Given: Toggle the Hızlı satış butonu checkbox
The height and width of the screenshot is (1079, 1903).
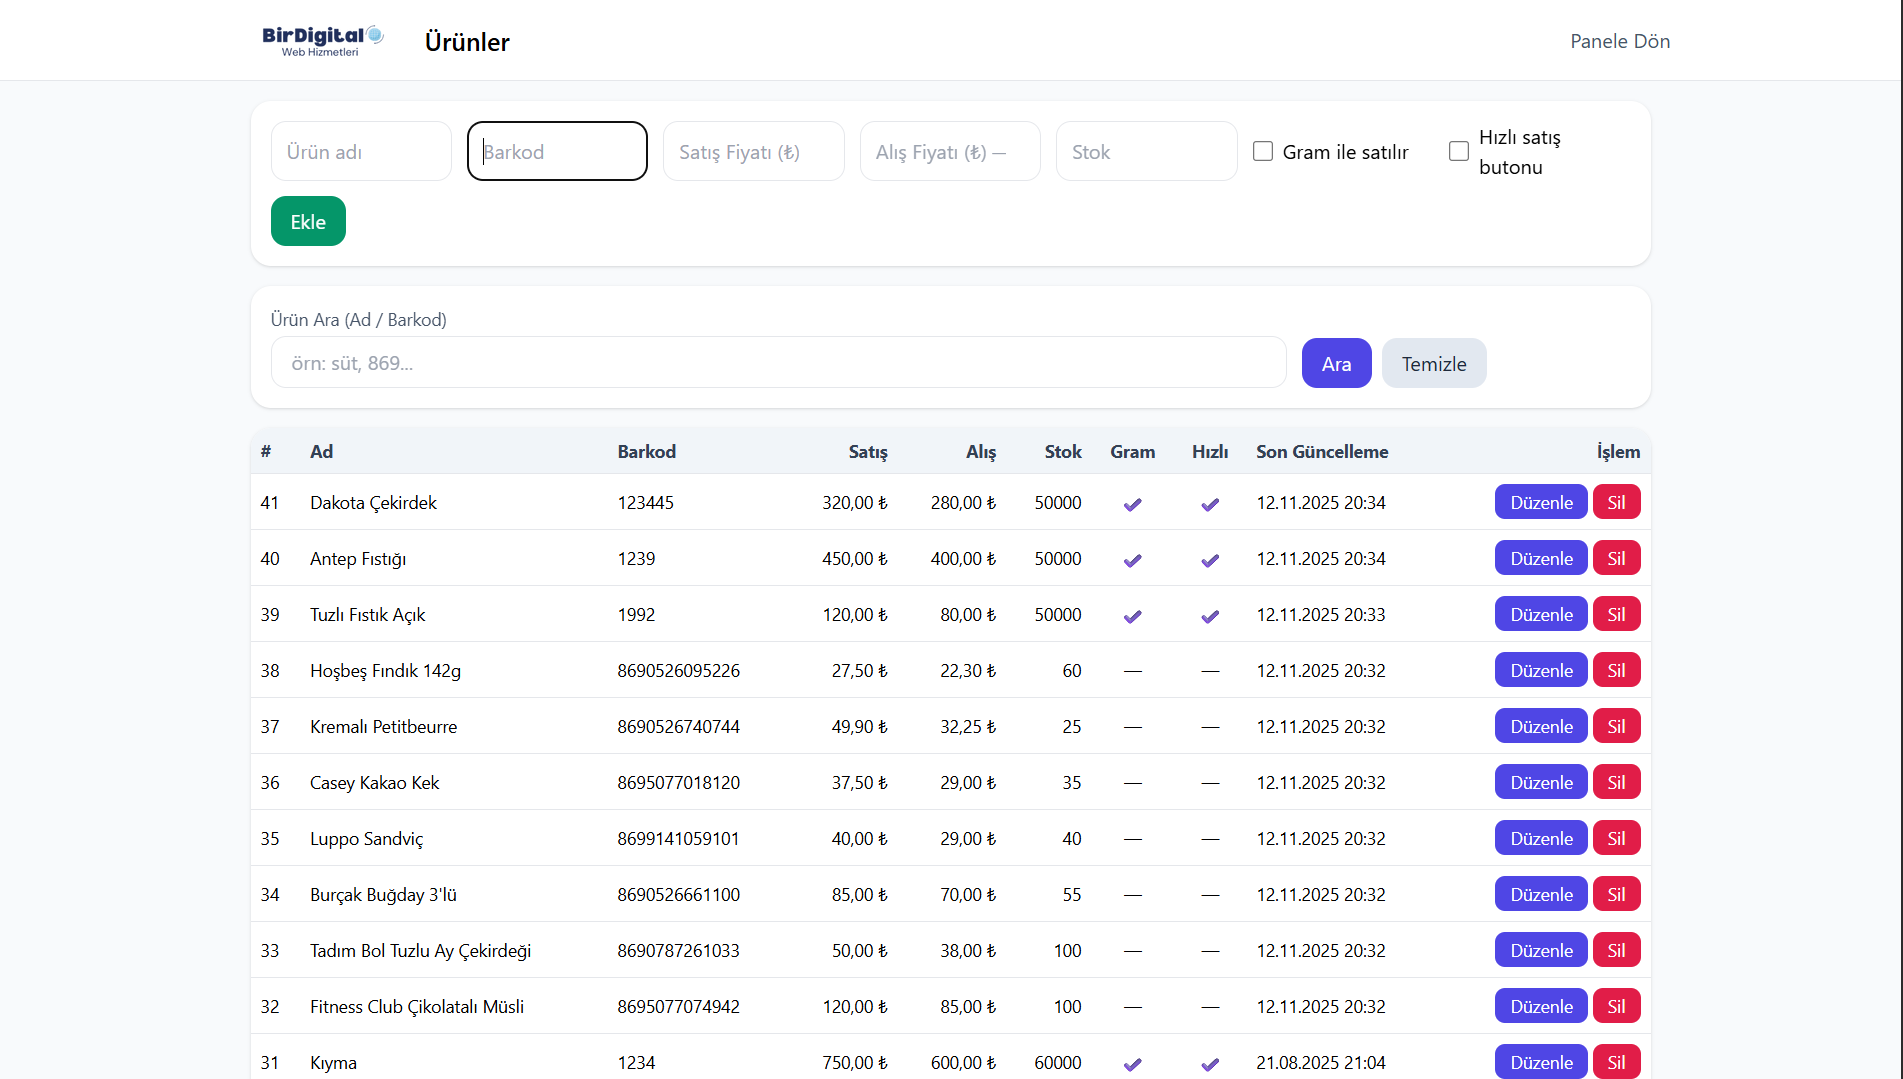Looking at the screenshot, I should (1459, 151).
